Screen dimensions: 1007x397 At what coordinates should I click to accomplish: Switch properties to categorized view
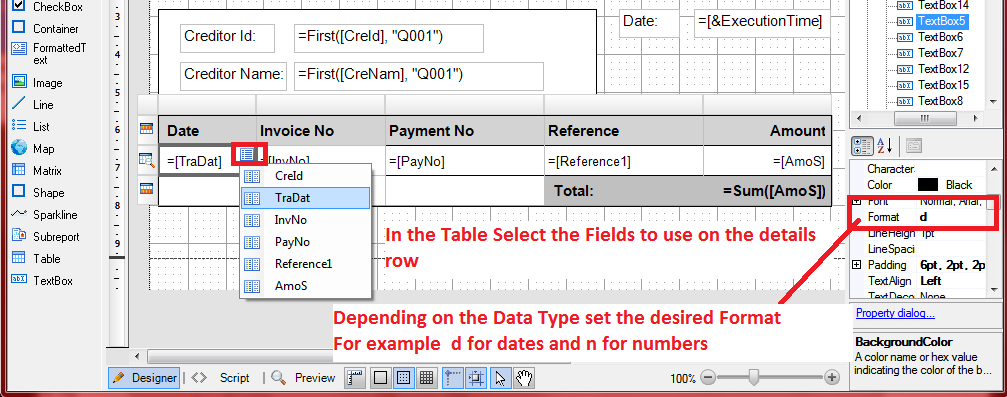[x=863, y=145]
